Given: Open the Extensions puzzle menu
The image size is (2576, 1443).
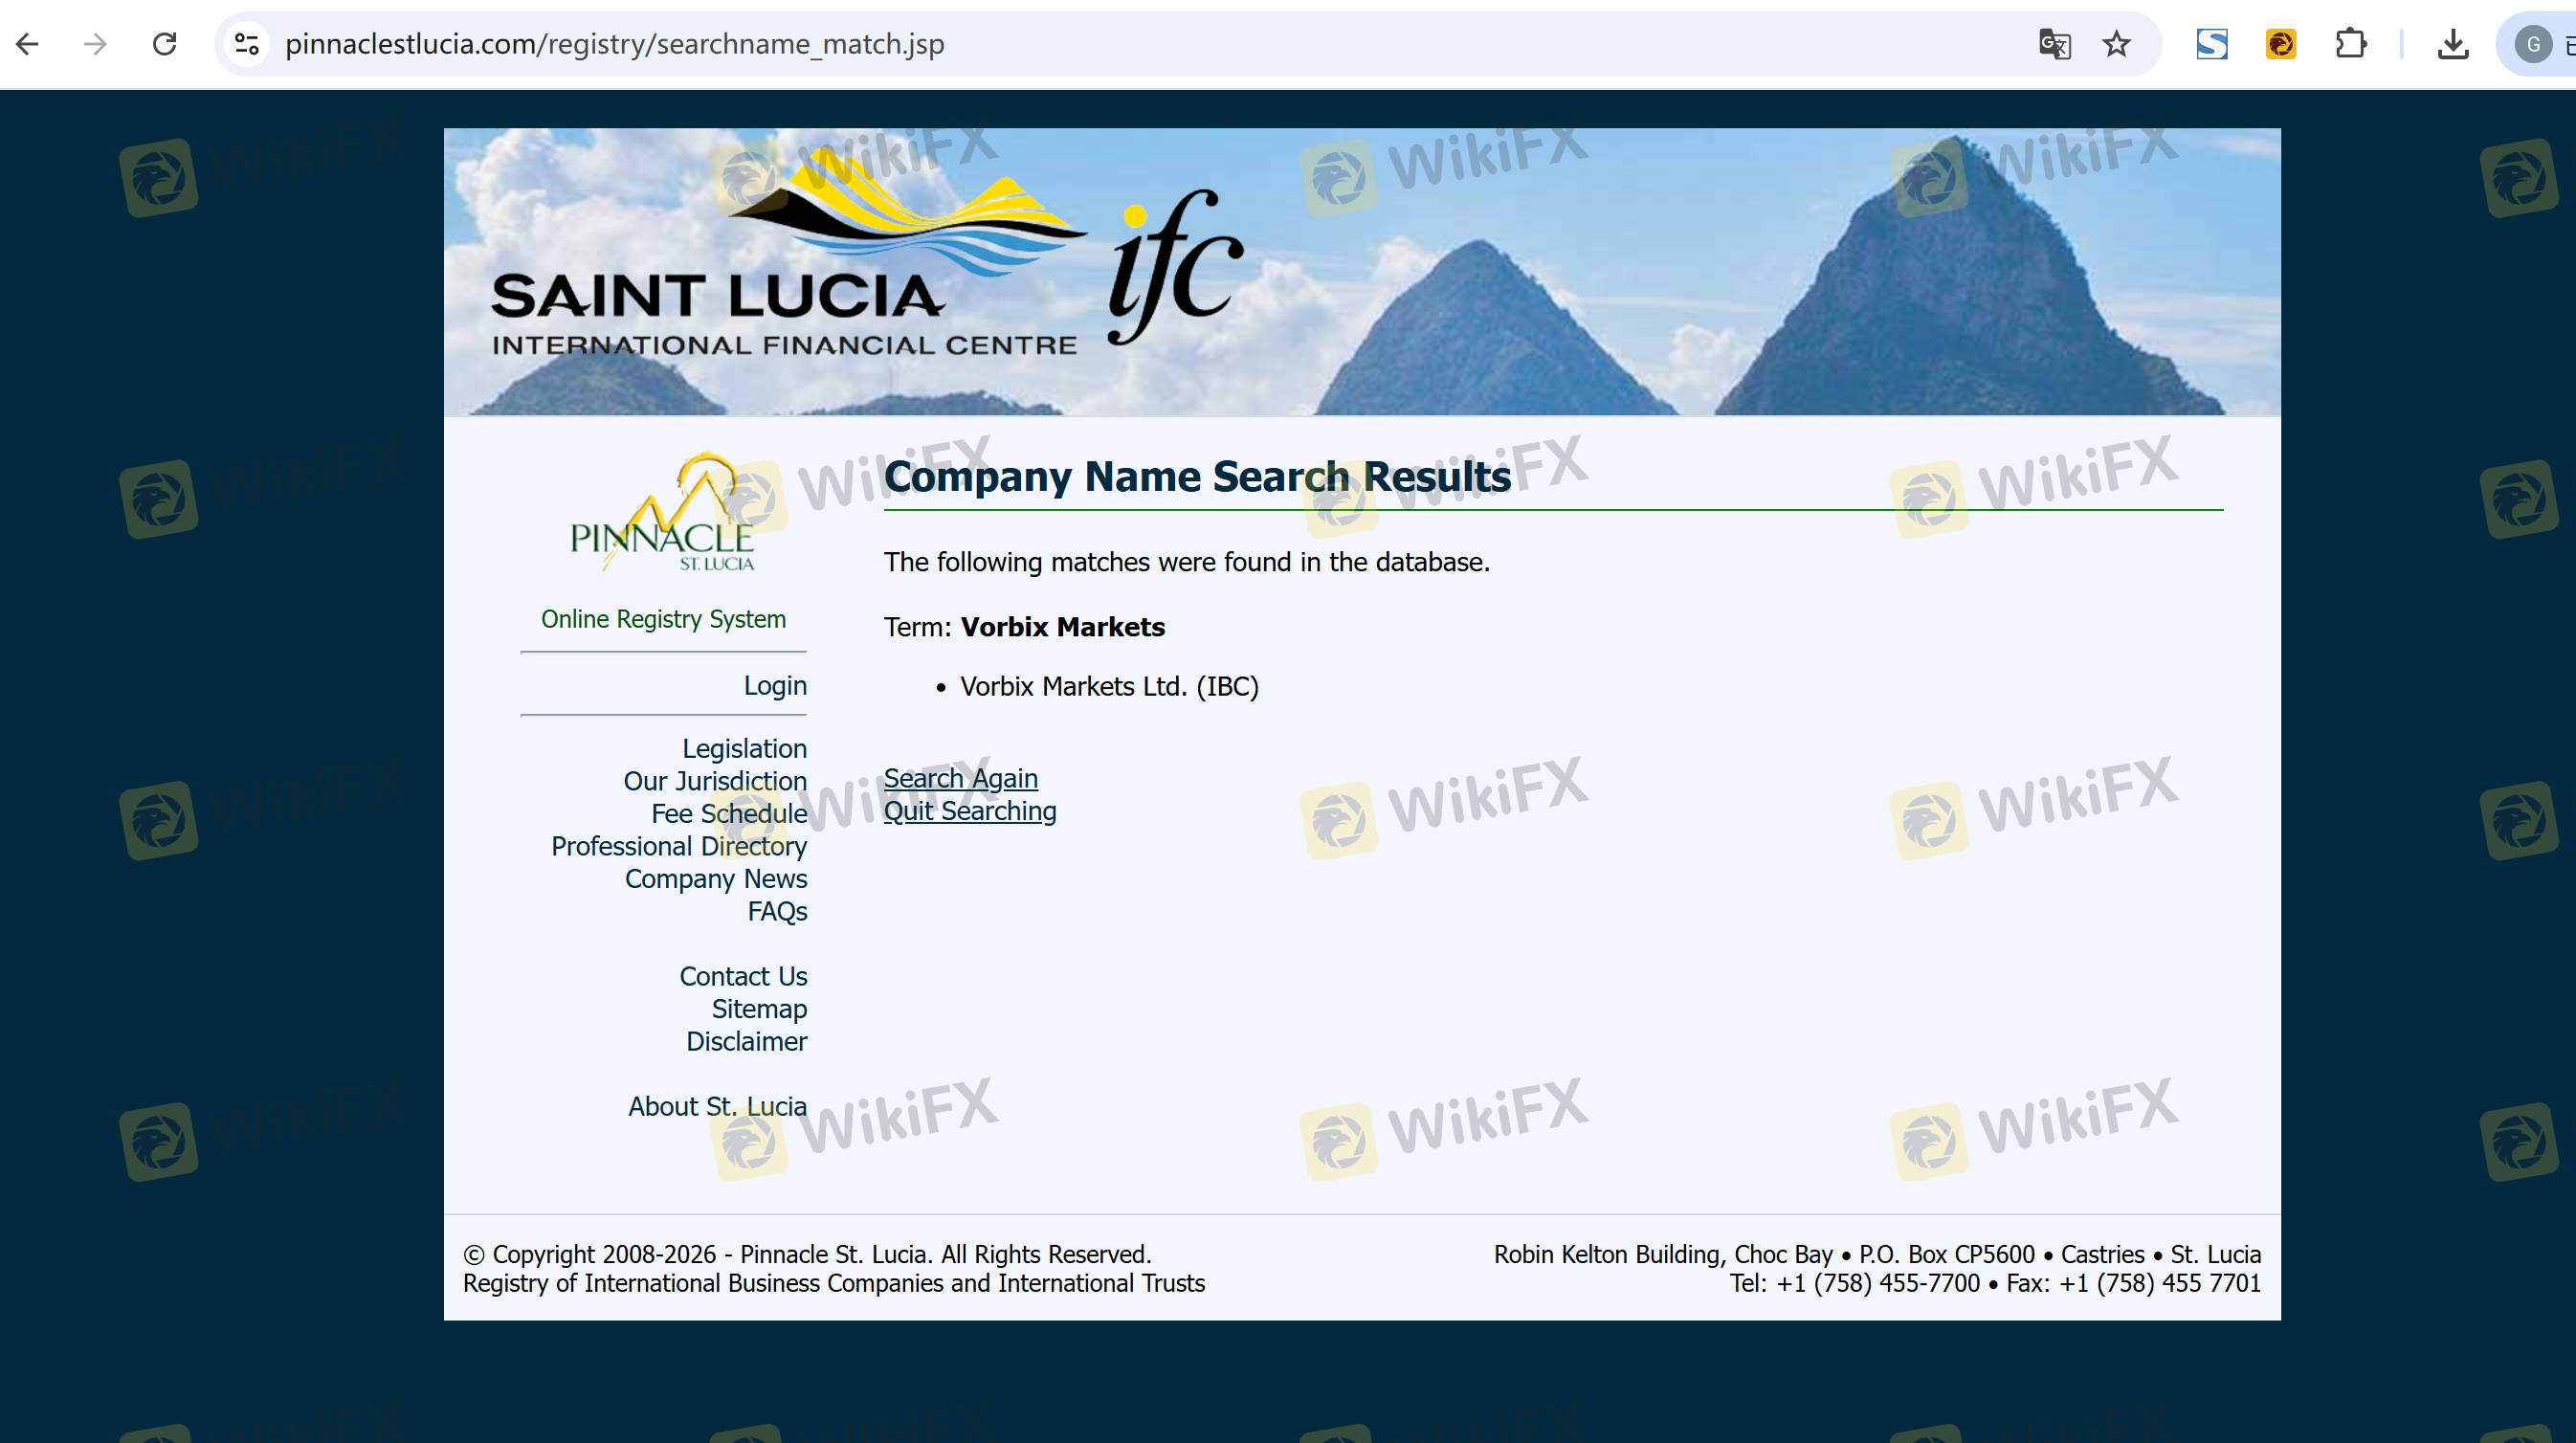Looking at the screenshot, I should (2351, 44).
